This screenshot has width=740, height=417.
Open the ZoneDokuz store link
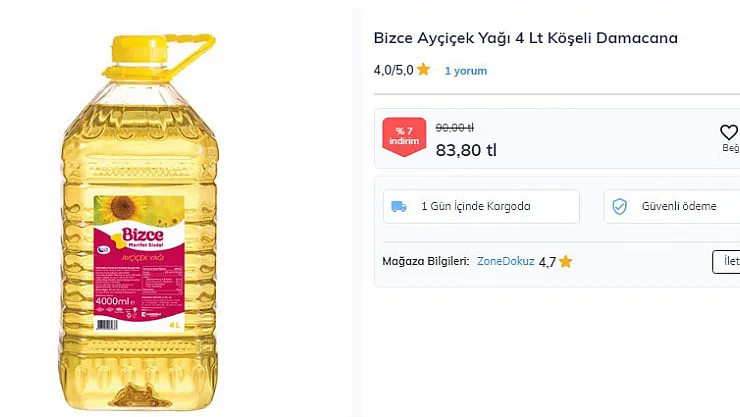[x=505, y=261]
